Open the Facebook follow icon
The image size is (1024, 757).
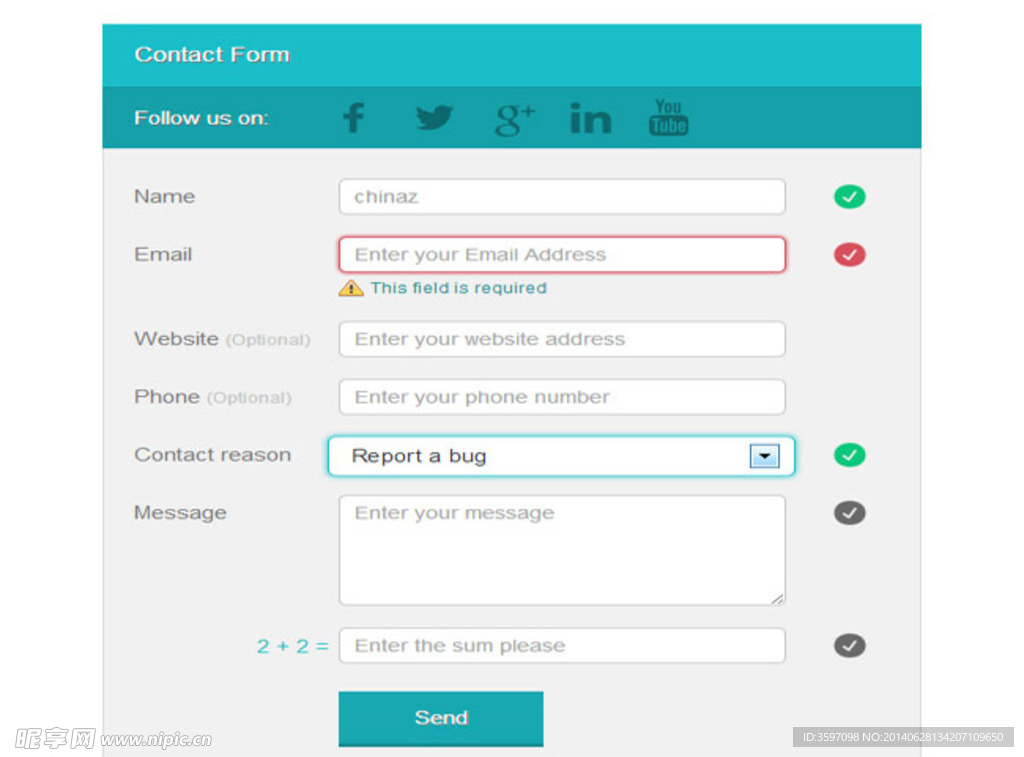354,118
